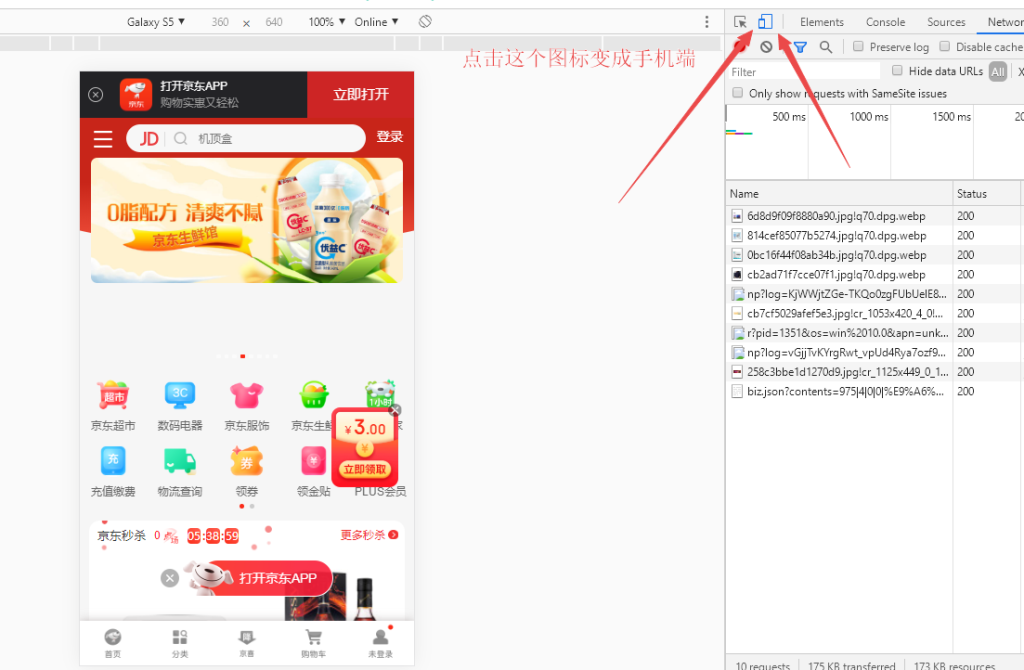Screen dimensions: 1024x670
Task: Open the 0脂配方 清爽不腻 promo banner
Action: tap(247, 220)
